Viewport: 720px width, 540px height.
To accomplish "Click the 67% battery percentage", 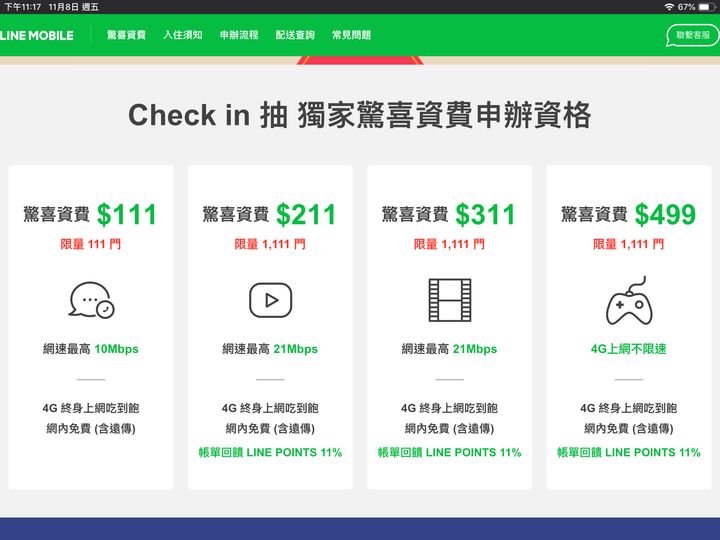I will pos(686,7).
